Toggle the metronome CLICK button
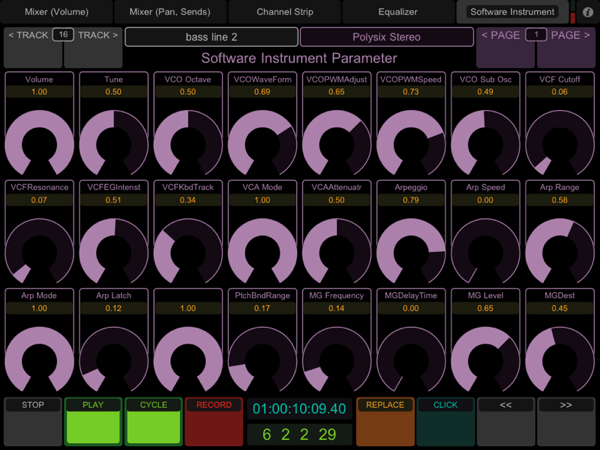Screen dimensions: 600x450 point(446,421)
